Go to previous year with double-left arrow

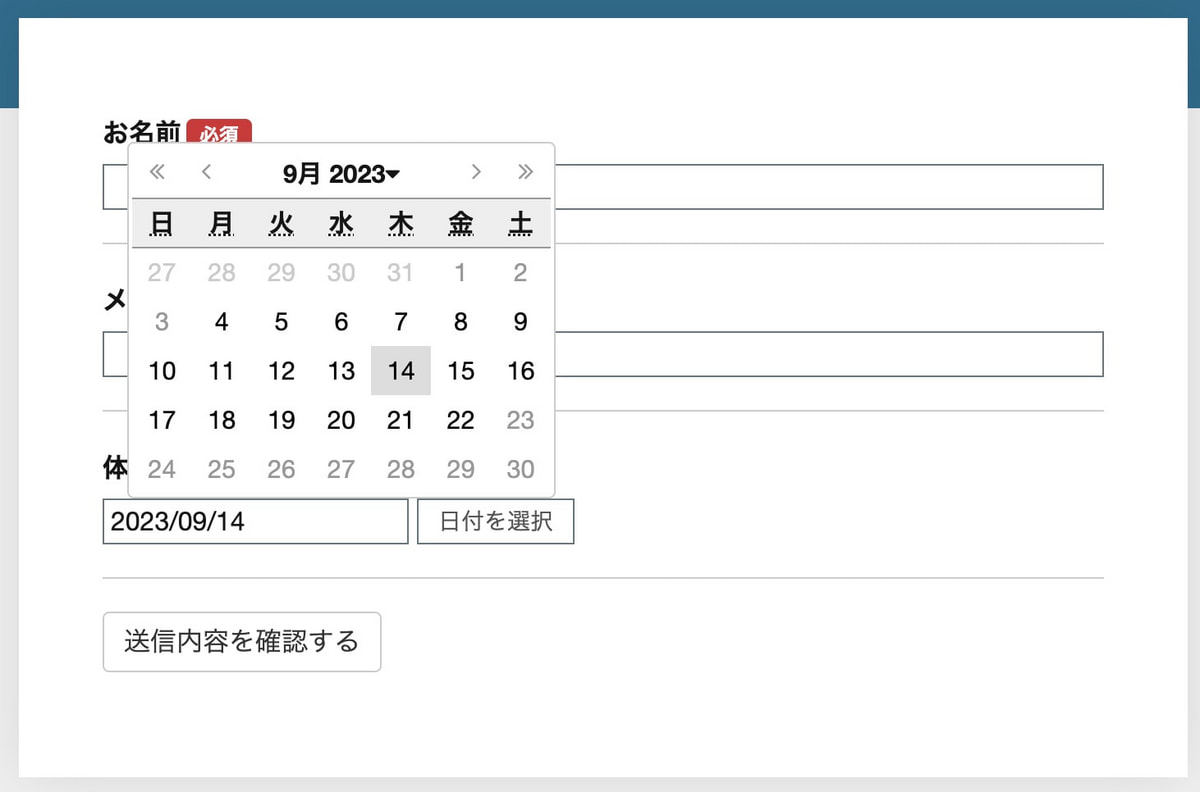tap(157, 172)
